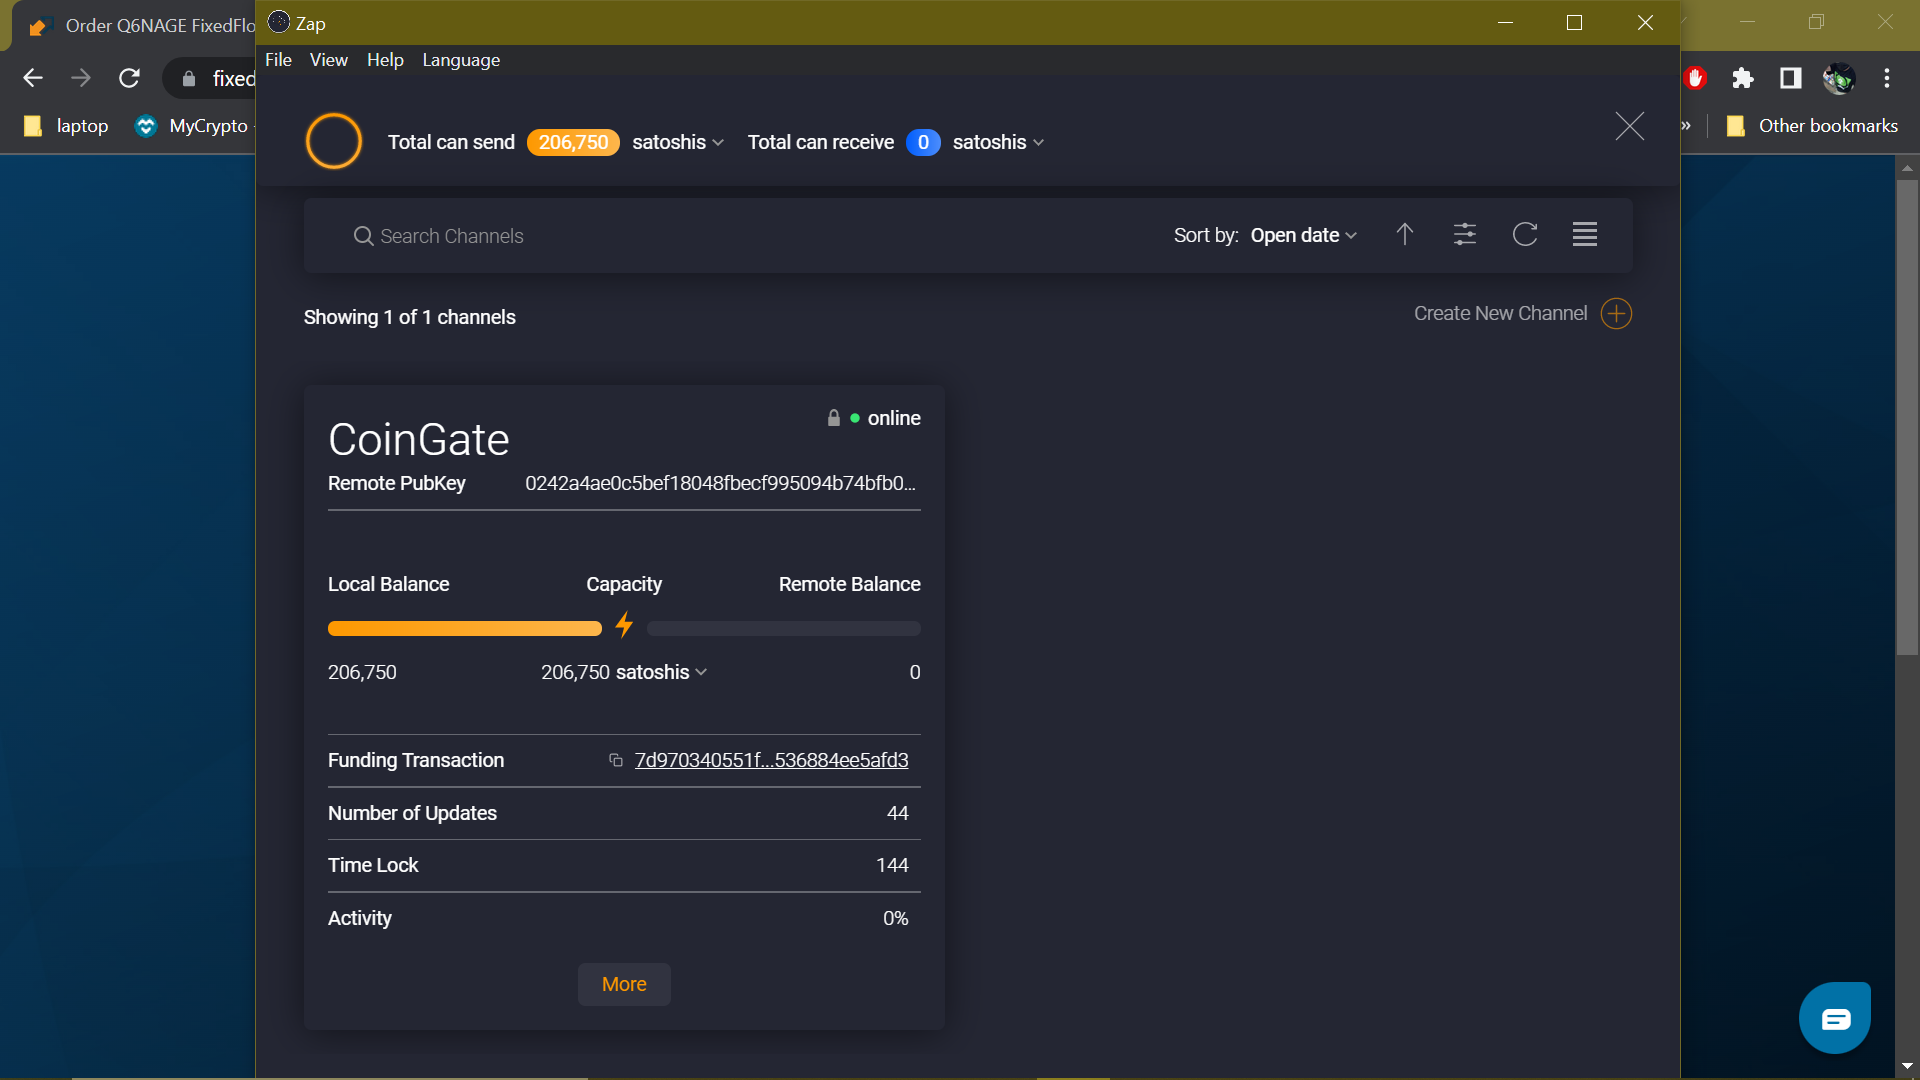Click the gray remote balance bar

pos(784,628)
